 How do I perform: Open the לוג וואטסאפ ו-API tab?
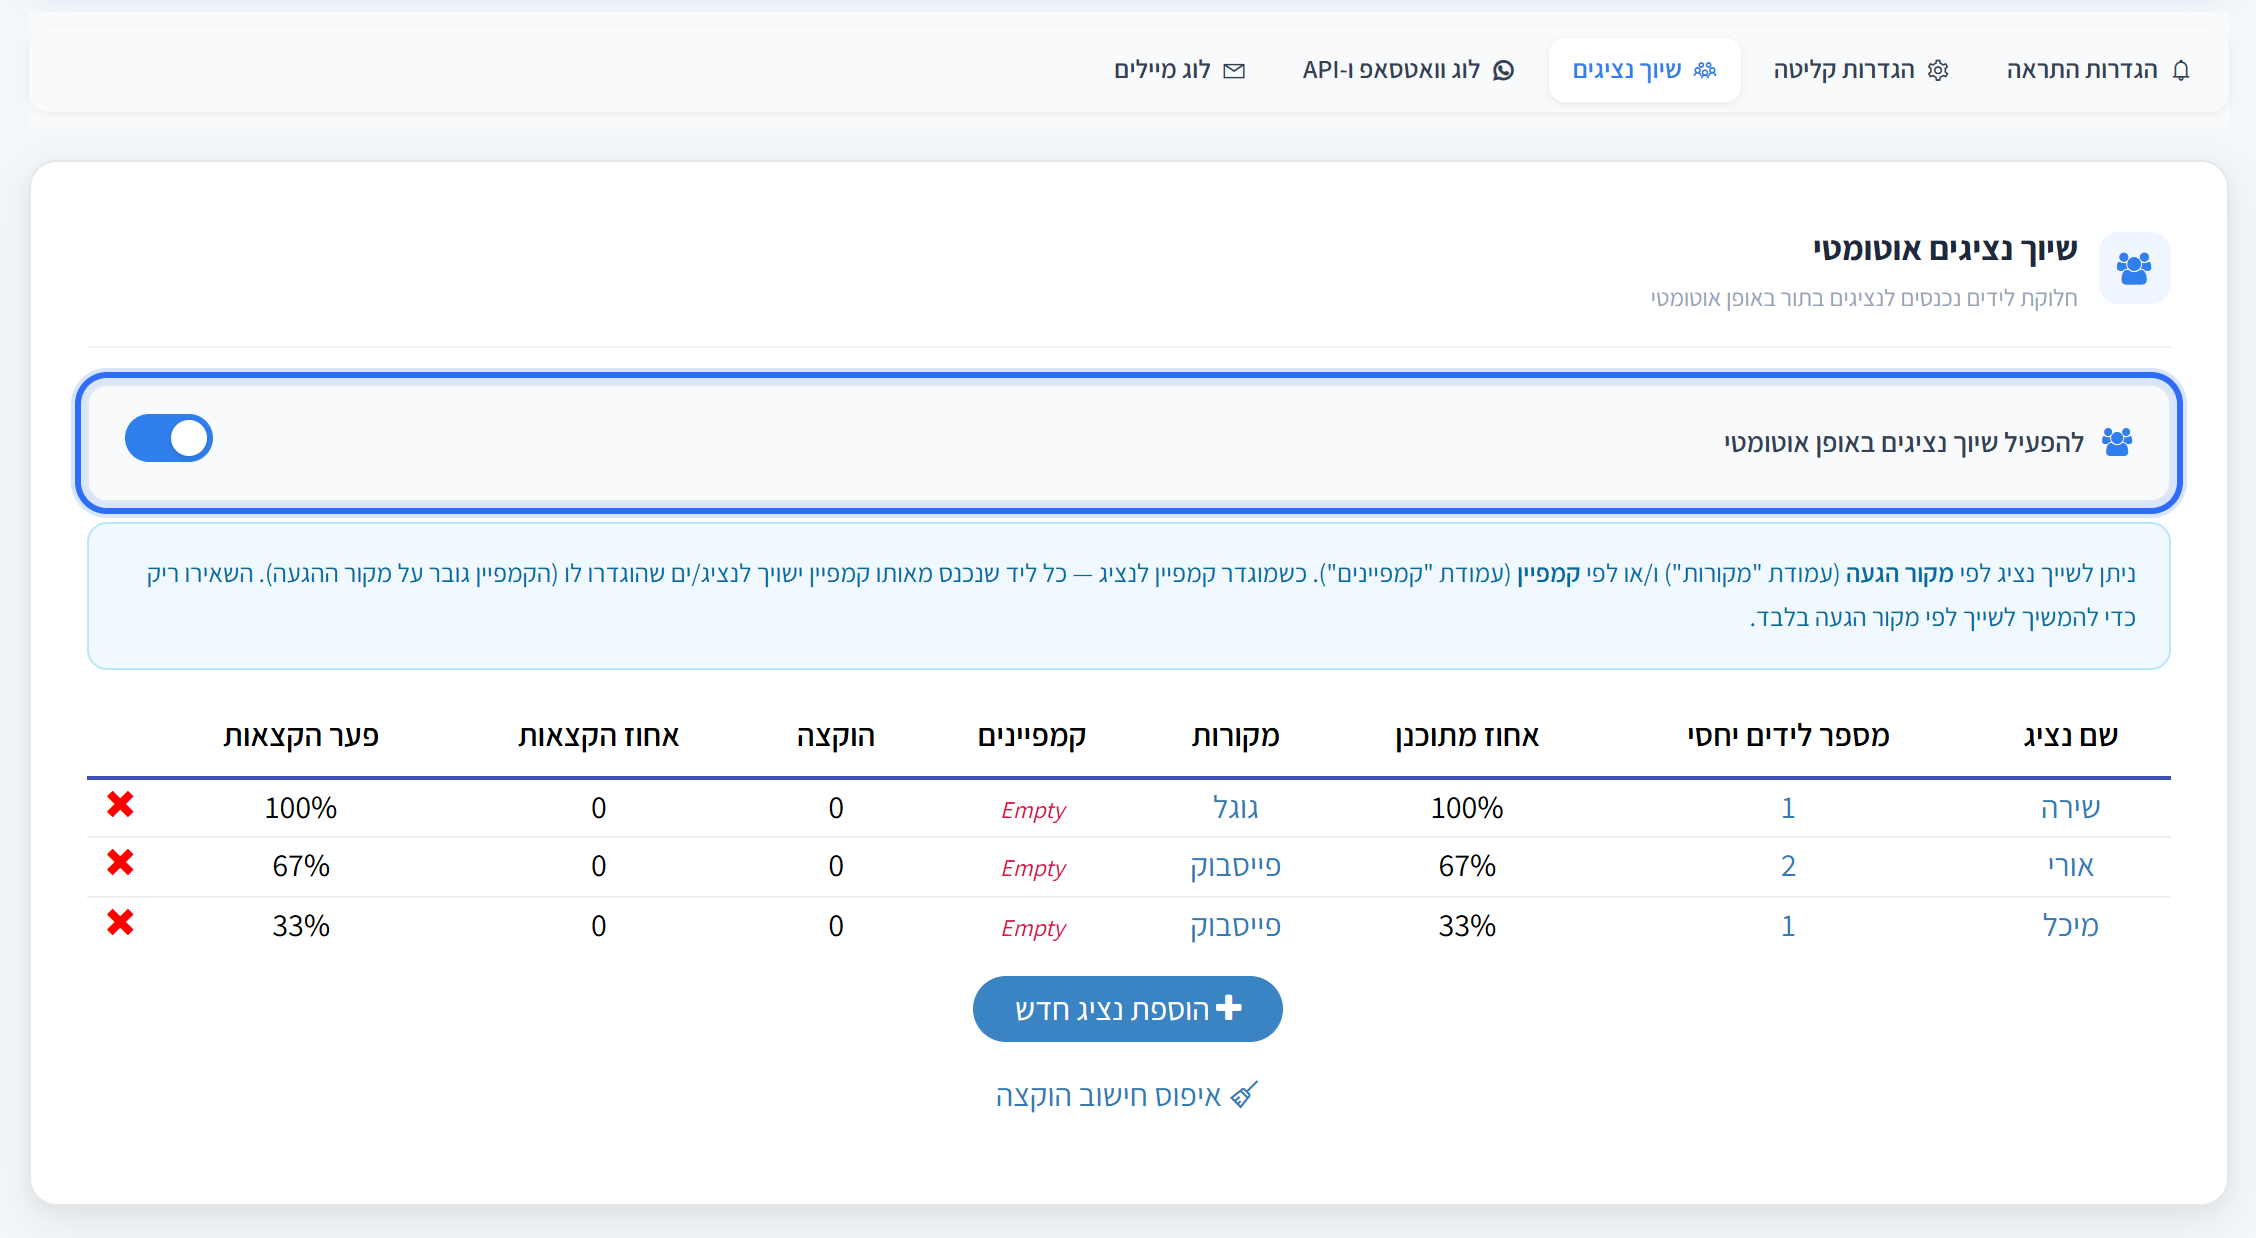tap(1408, 70)
